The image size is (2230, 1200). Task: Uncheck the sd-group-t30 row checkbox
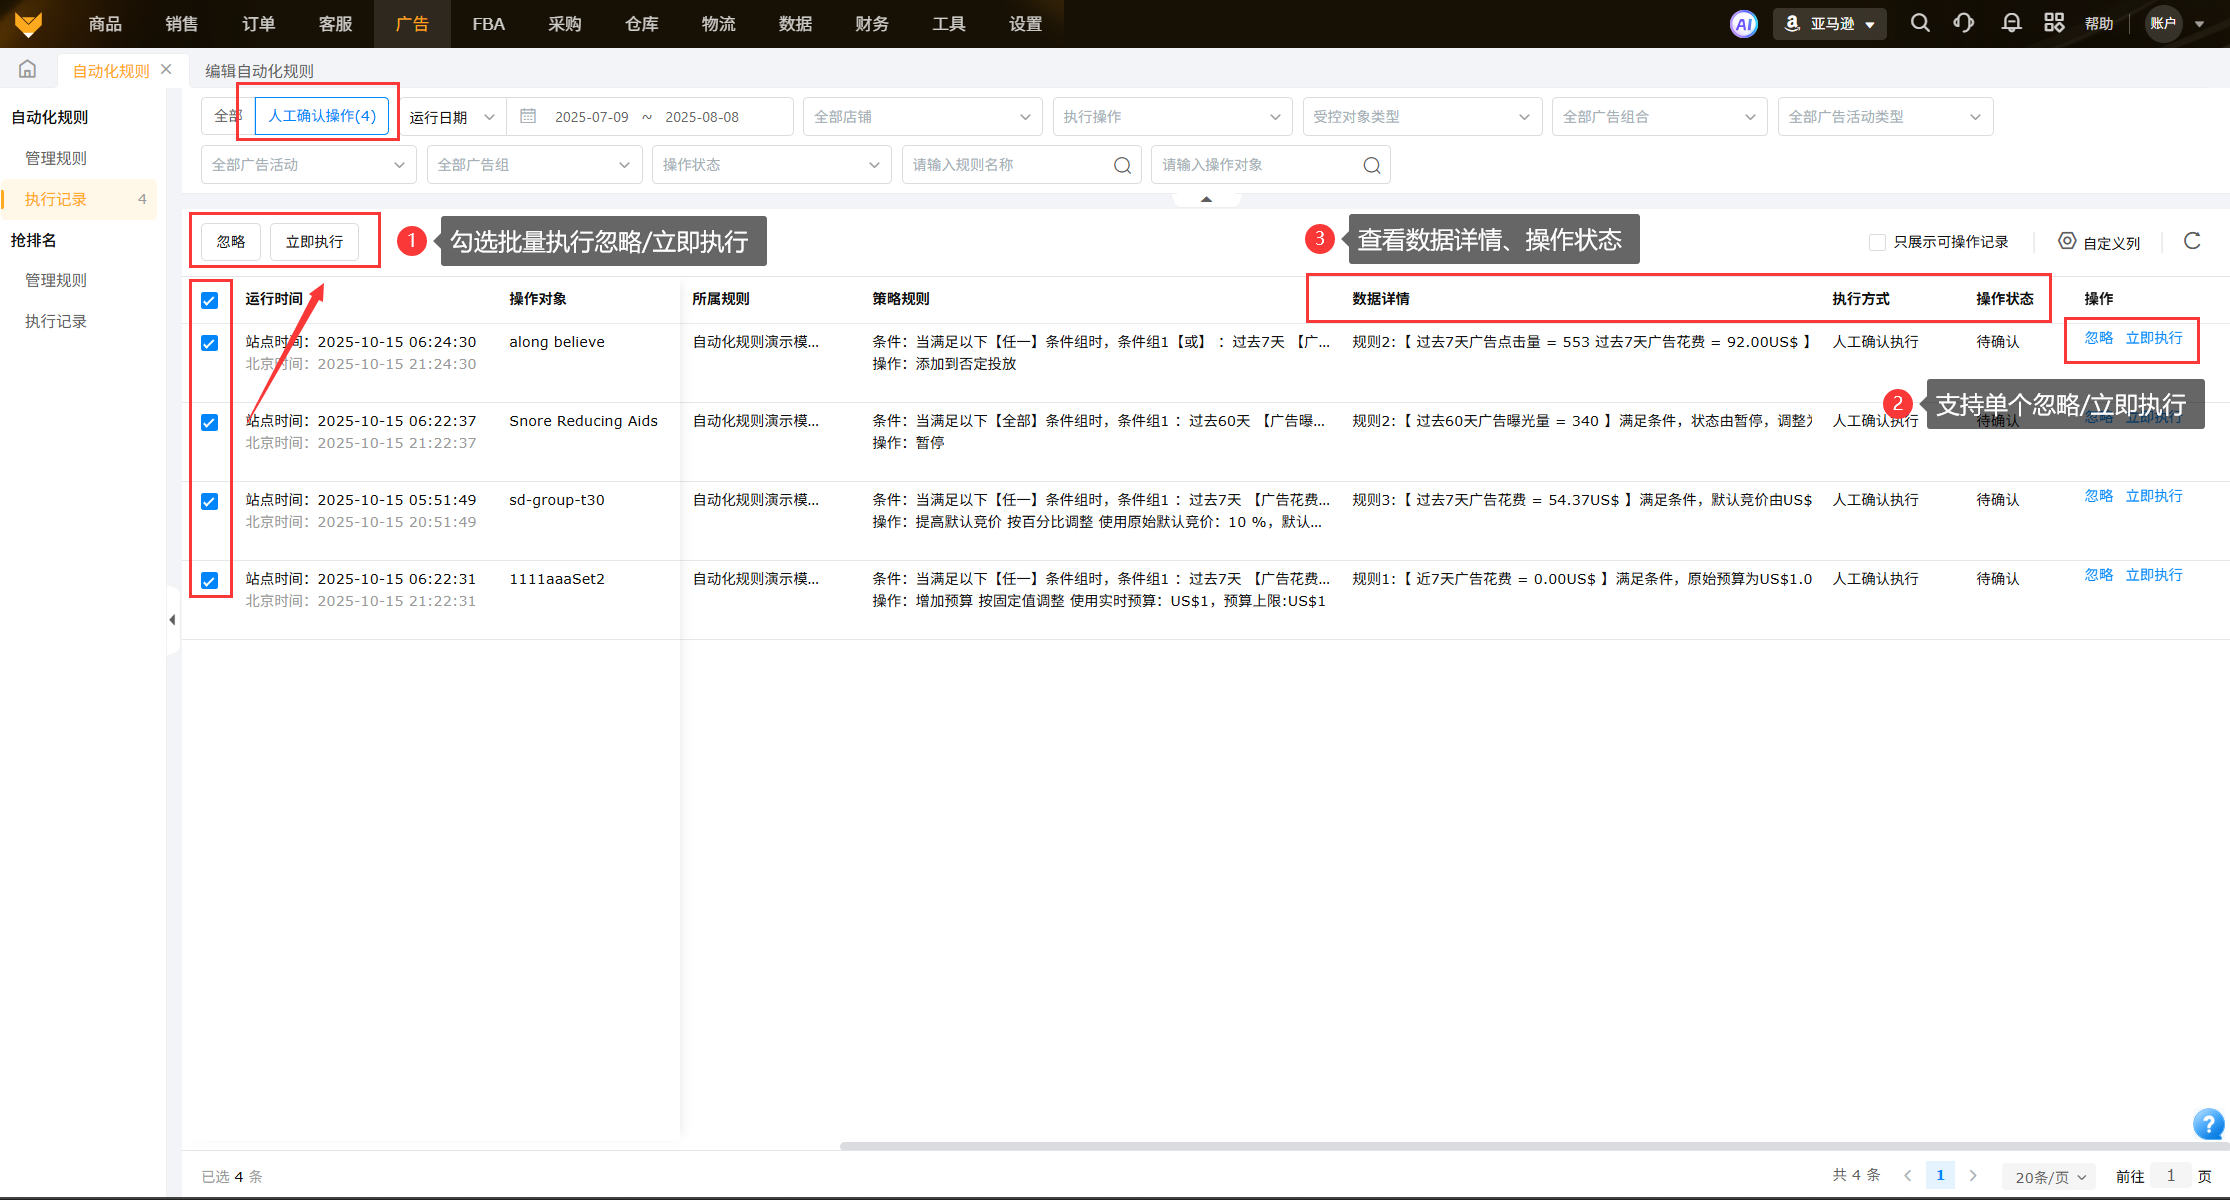click(x=209, y=501)
